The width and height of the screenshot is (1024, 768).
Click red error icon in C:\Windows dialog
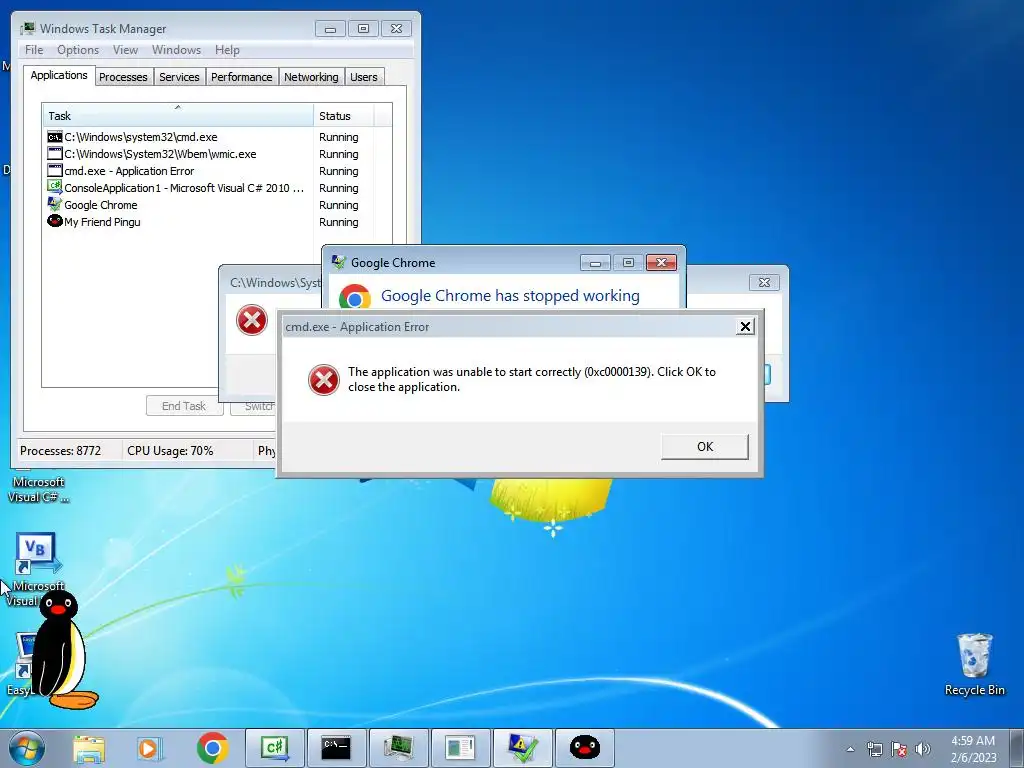tap(252, 321)
